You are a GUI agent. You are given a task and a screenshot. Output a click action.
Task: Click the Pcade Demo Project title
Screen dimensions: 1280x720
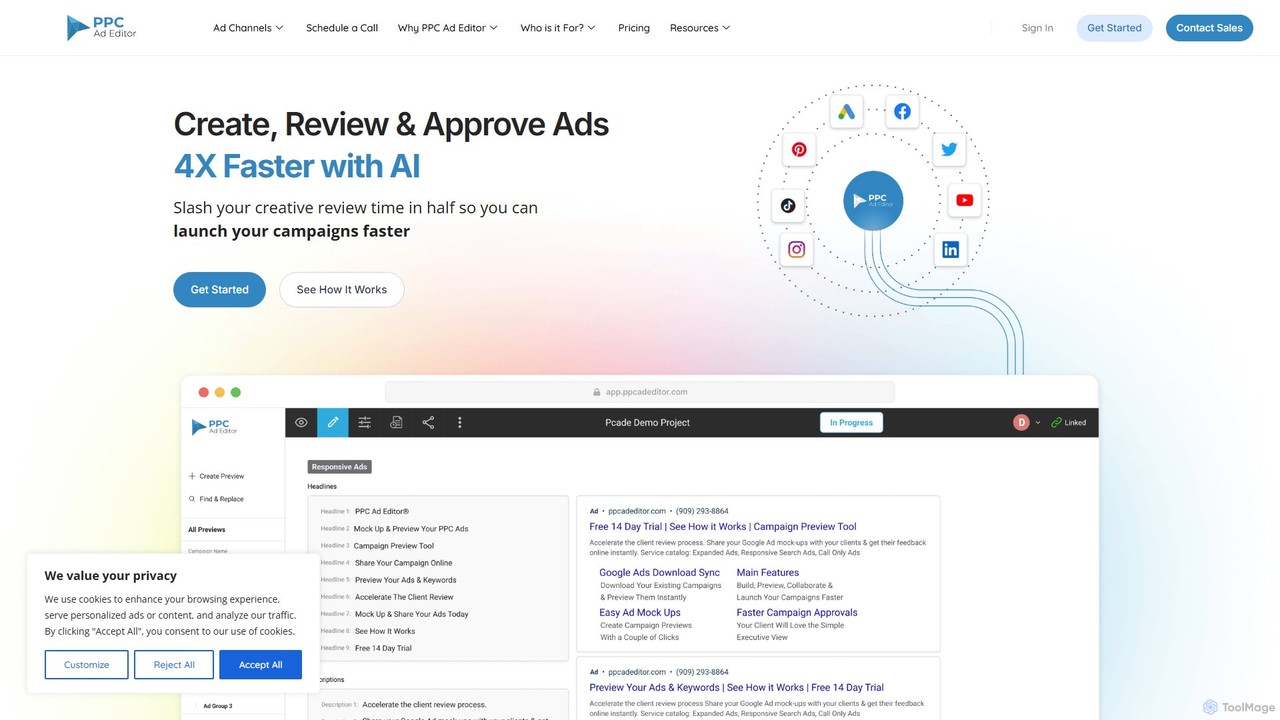tap(648, 423)
